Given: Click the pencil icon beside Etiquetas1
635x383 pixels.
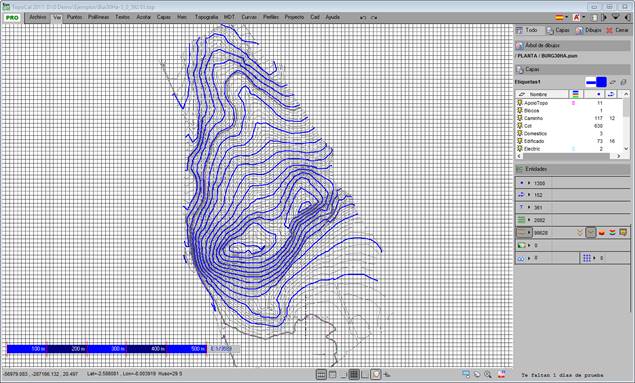Looking at the screenshot, I should pos(612,82).
